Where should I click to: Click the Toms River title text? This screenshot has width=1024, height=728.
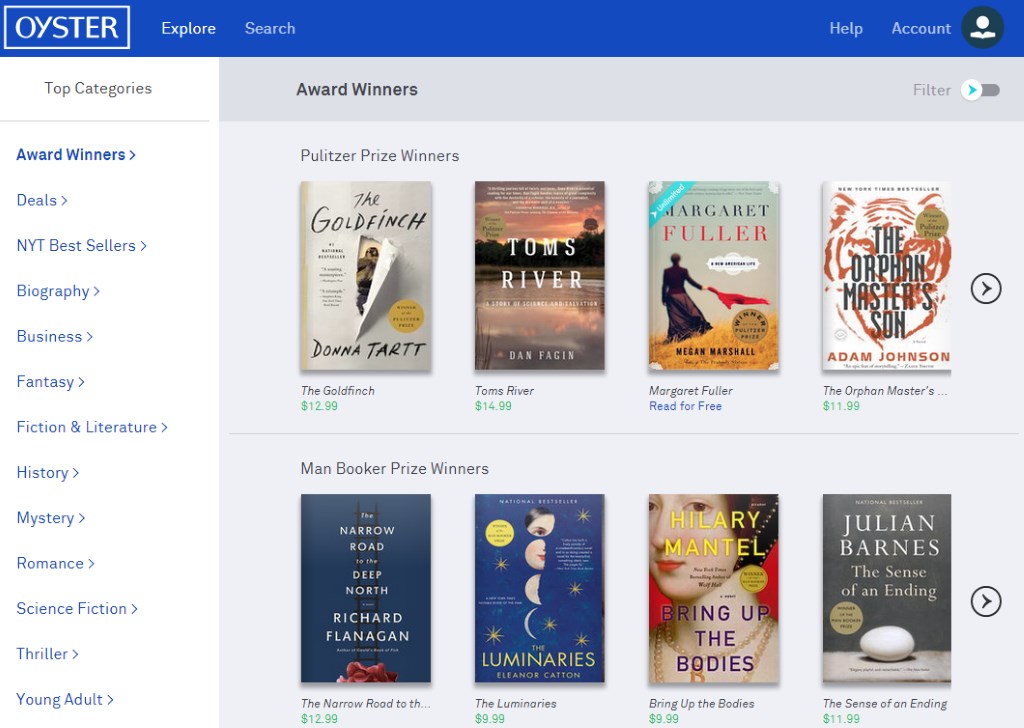pos(504,390)
